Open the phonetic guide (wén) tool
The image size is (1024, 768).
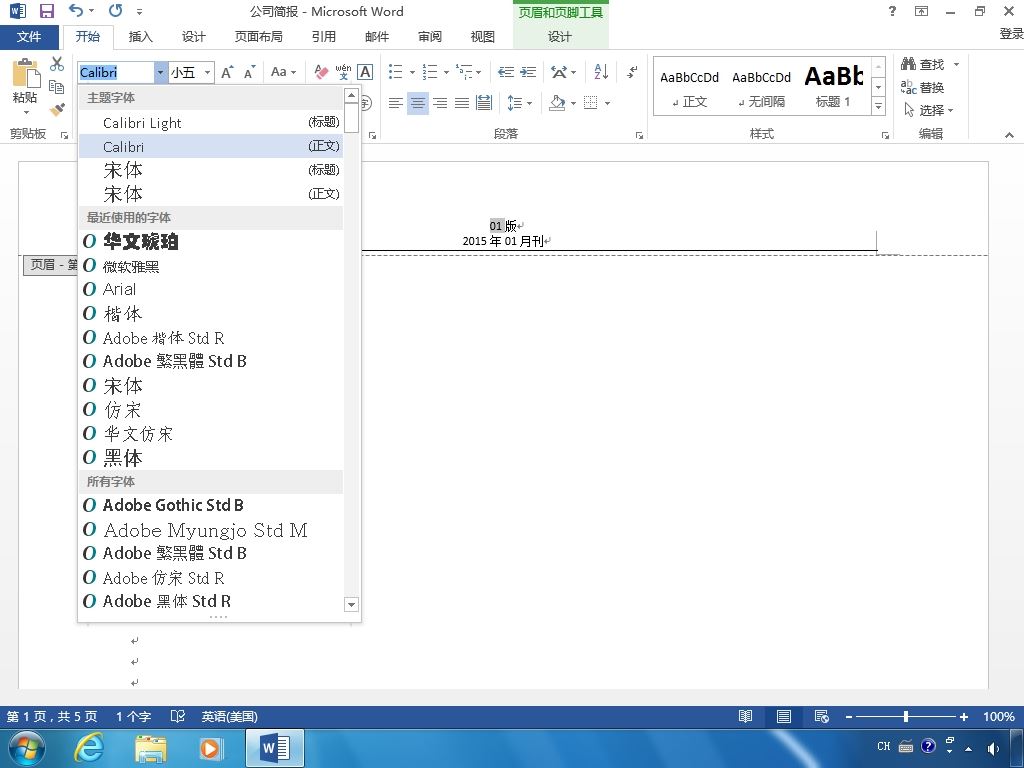[343, 72]
